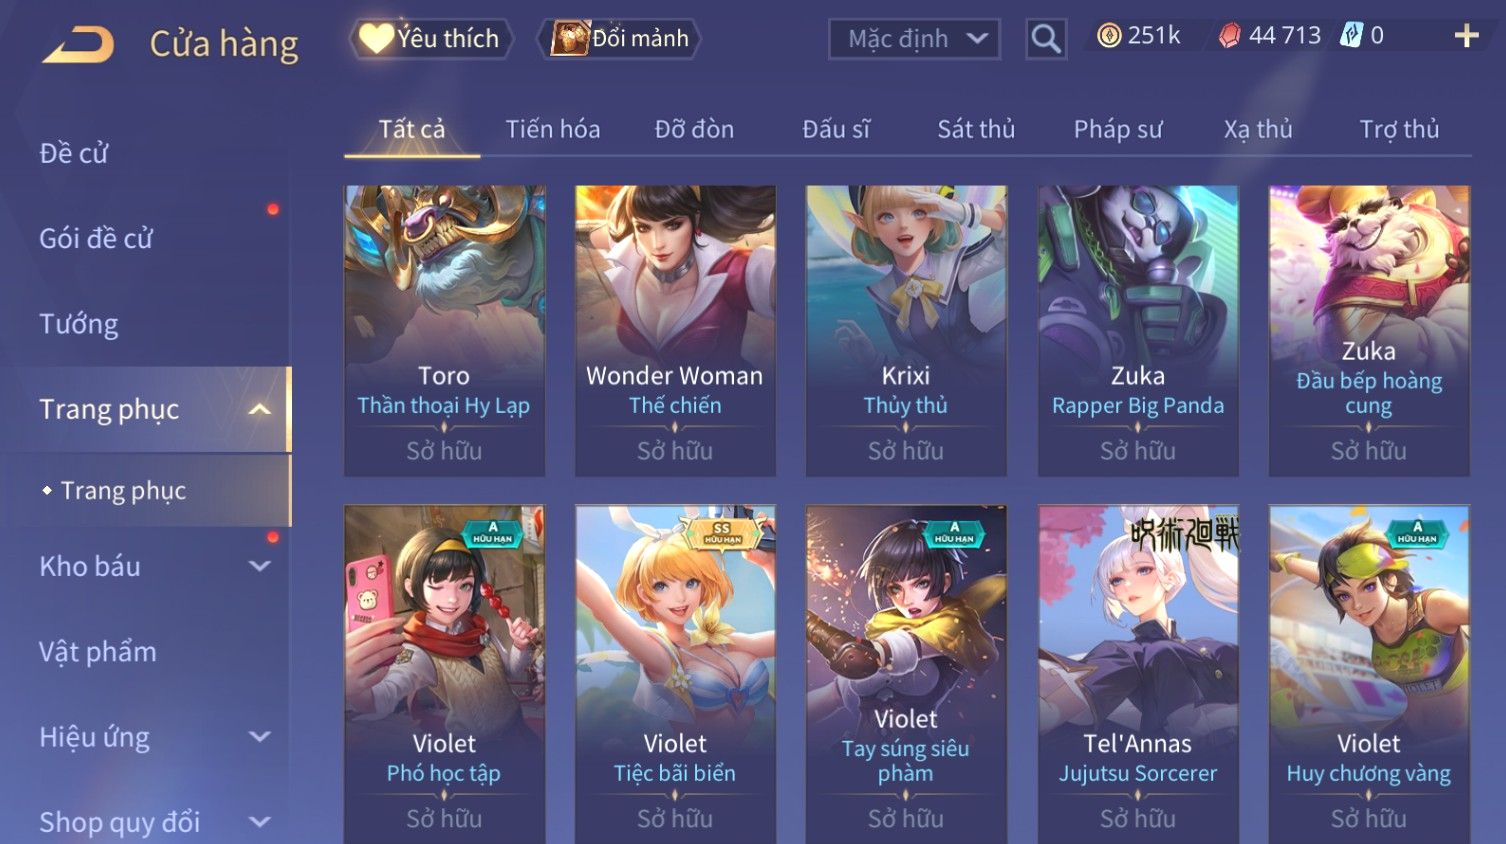
Task: Tap the red ruby currency icon
Action: click(1230, 36)
